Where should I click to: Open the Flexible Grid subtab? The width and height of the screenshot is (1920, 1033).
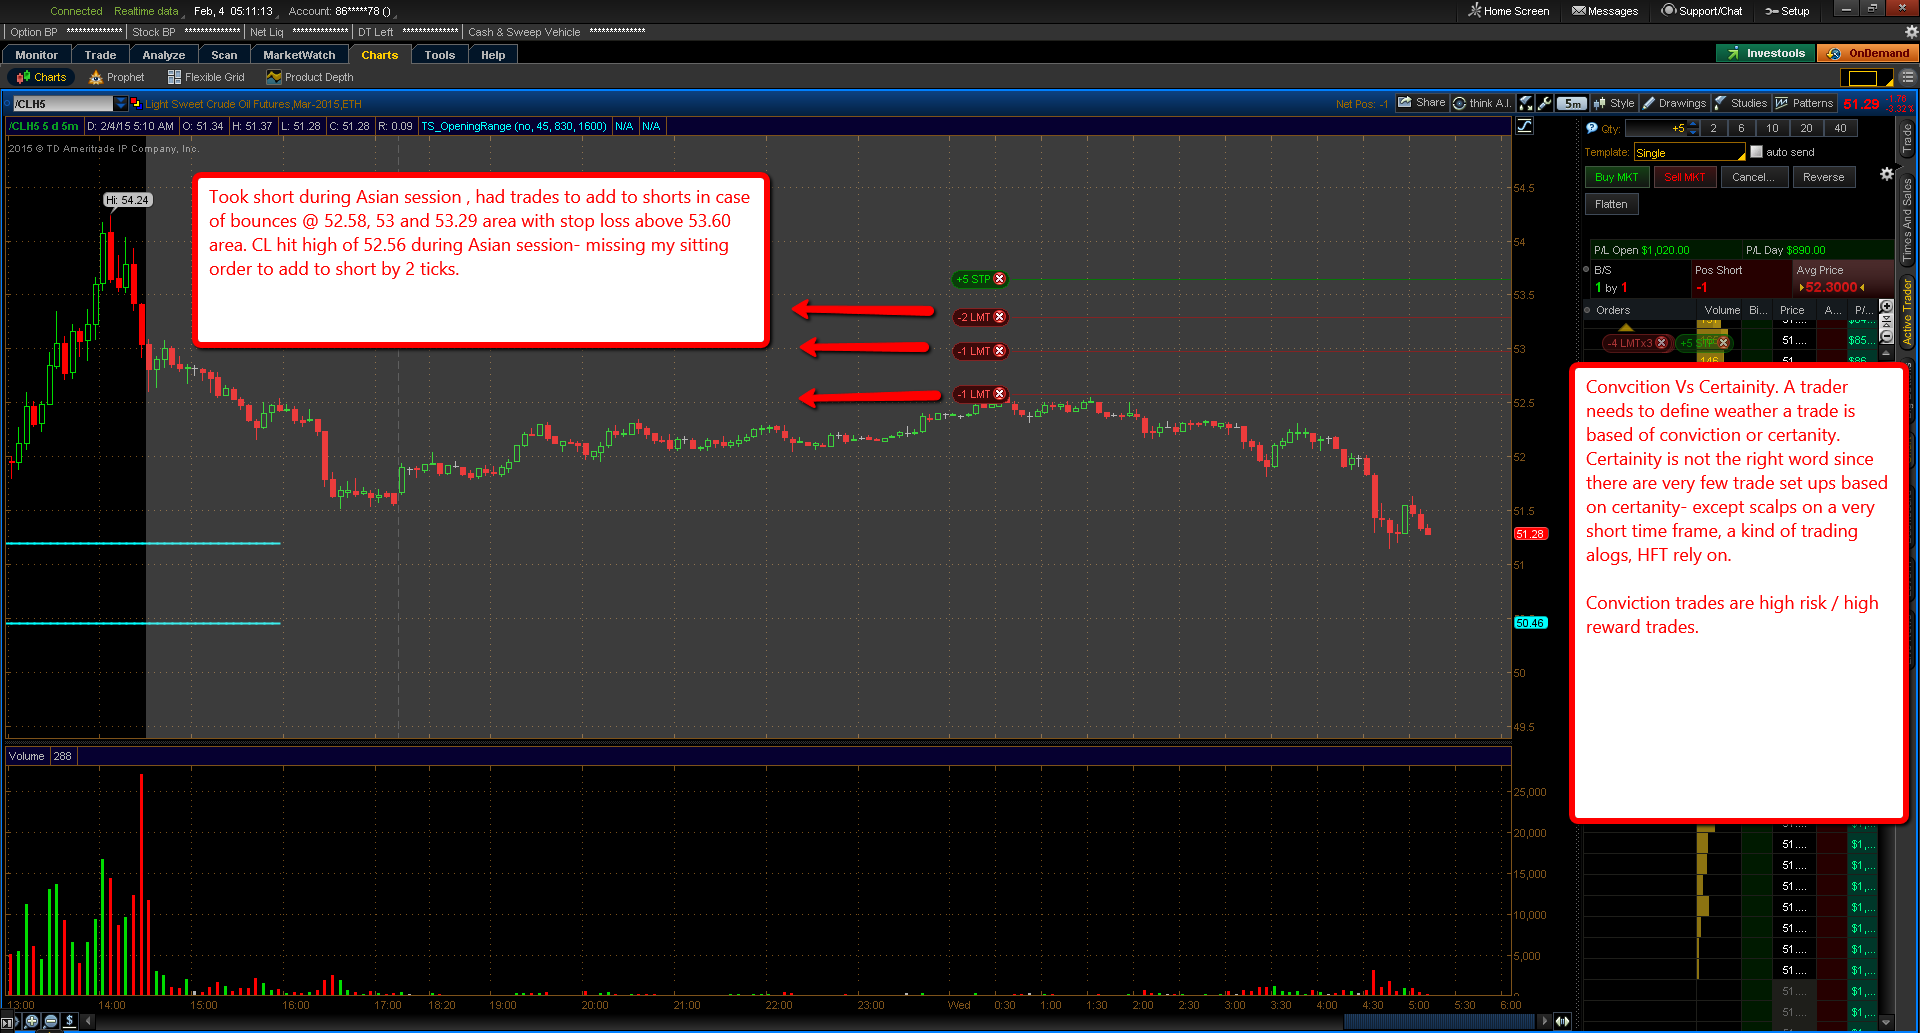(x=206, y=77)
